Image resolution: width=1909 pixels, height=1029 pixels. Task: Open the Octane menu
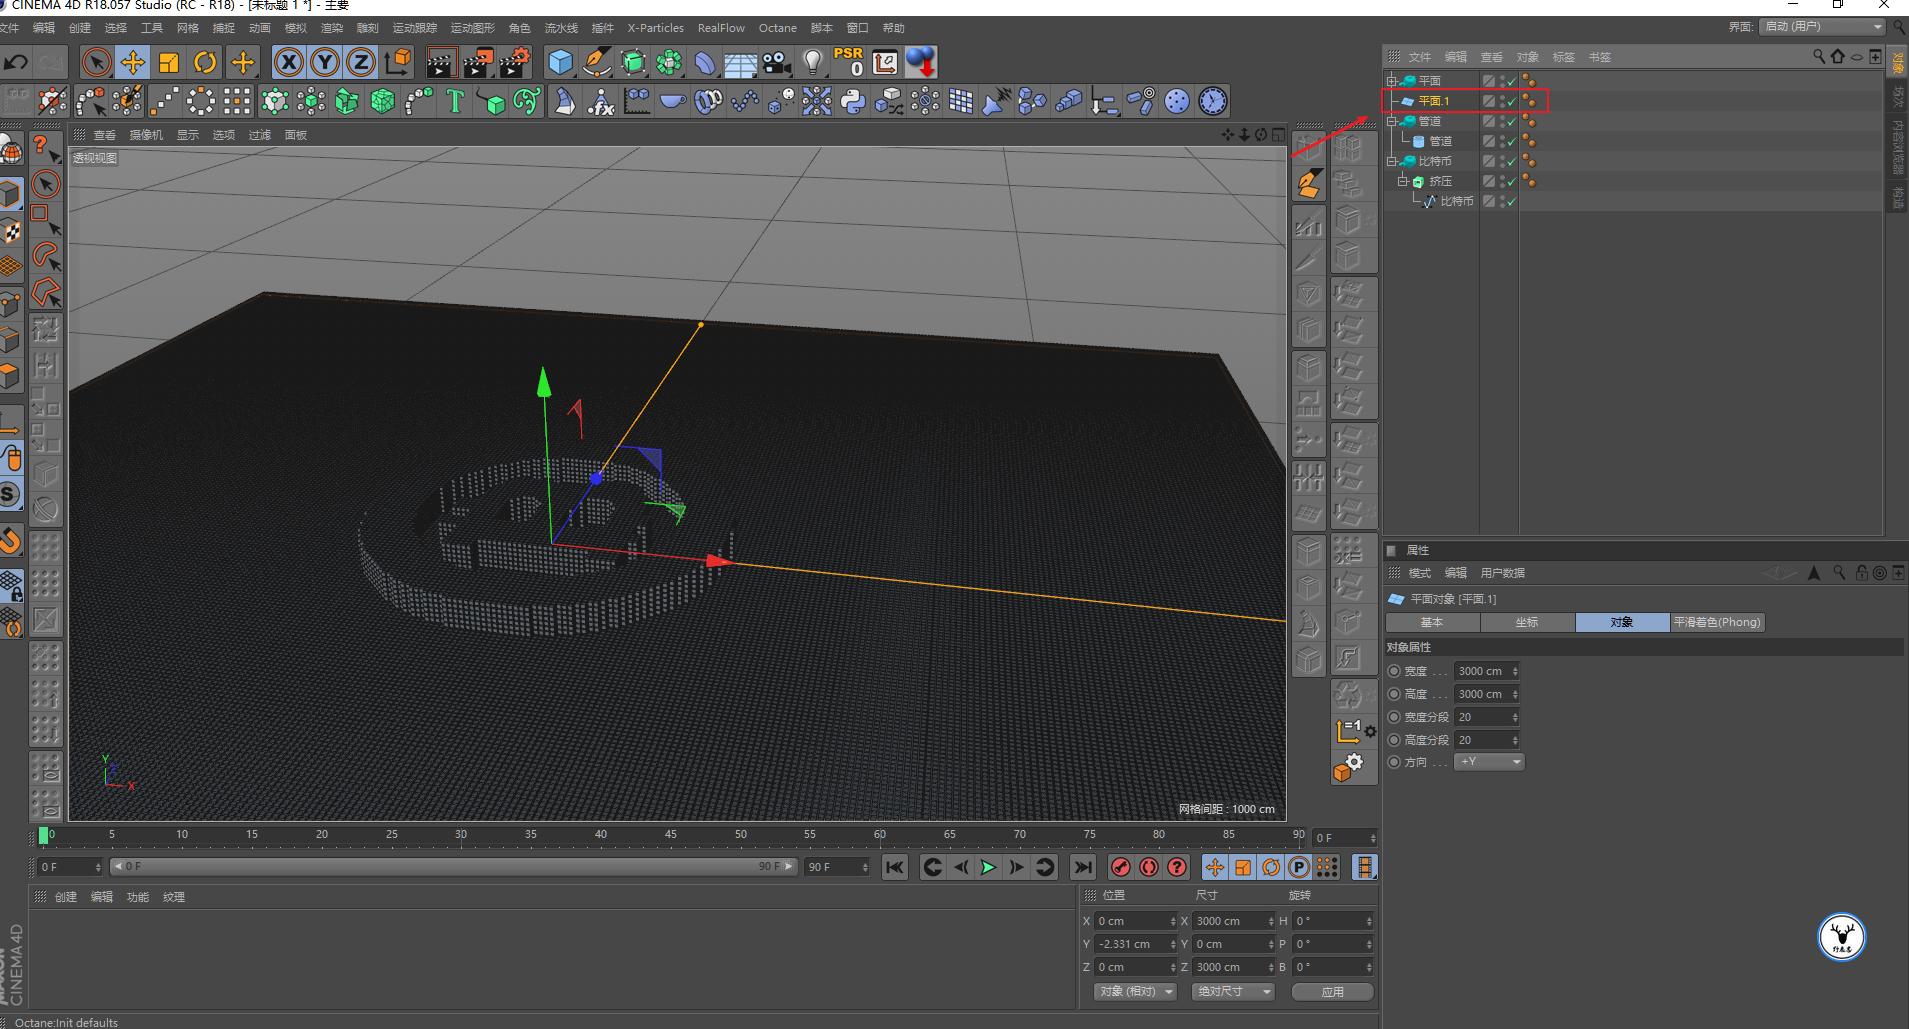tap(777, 28)
